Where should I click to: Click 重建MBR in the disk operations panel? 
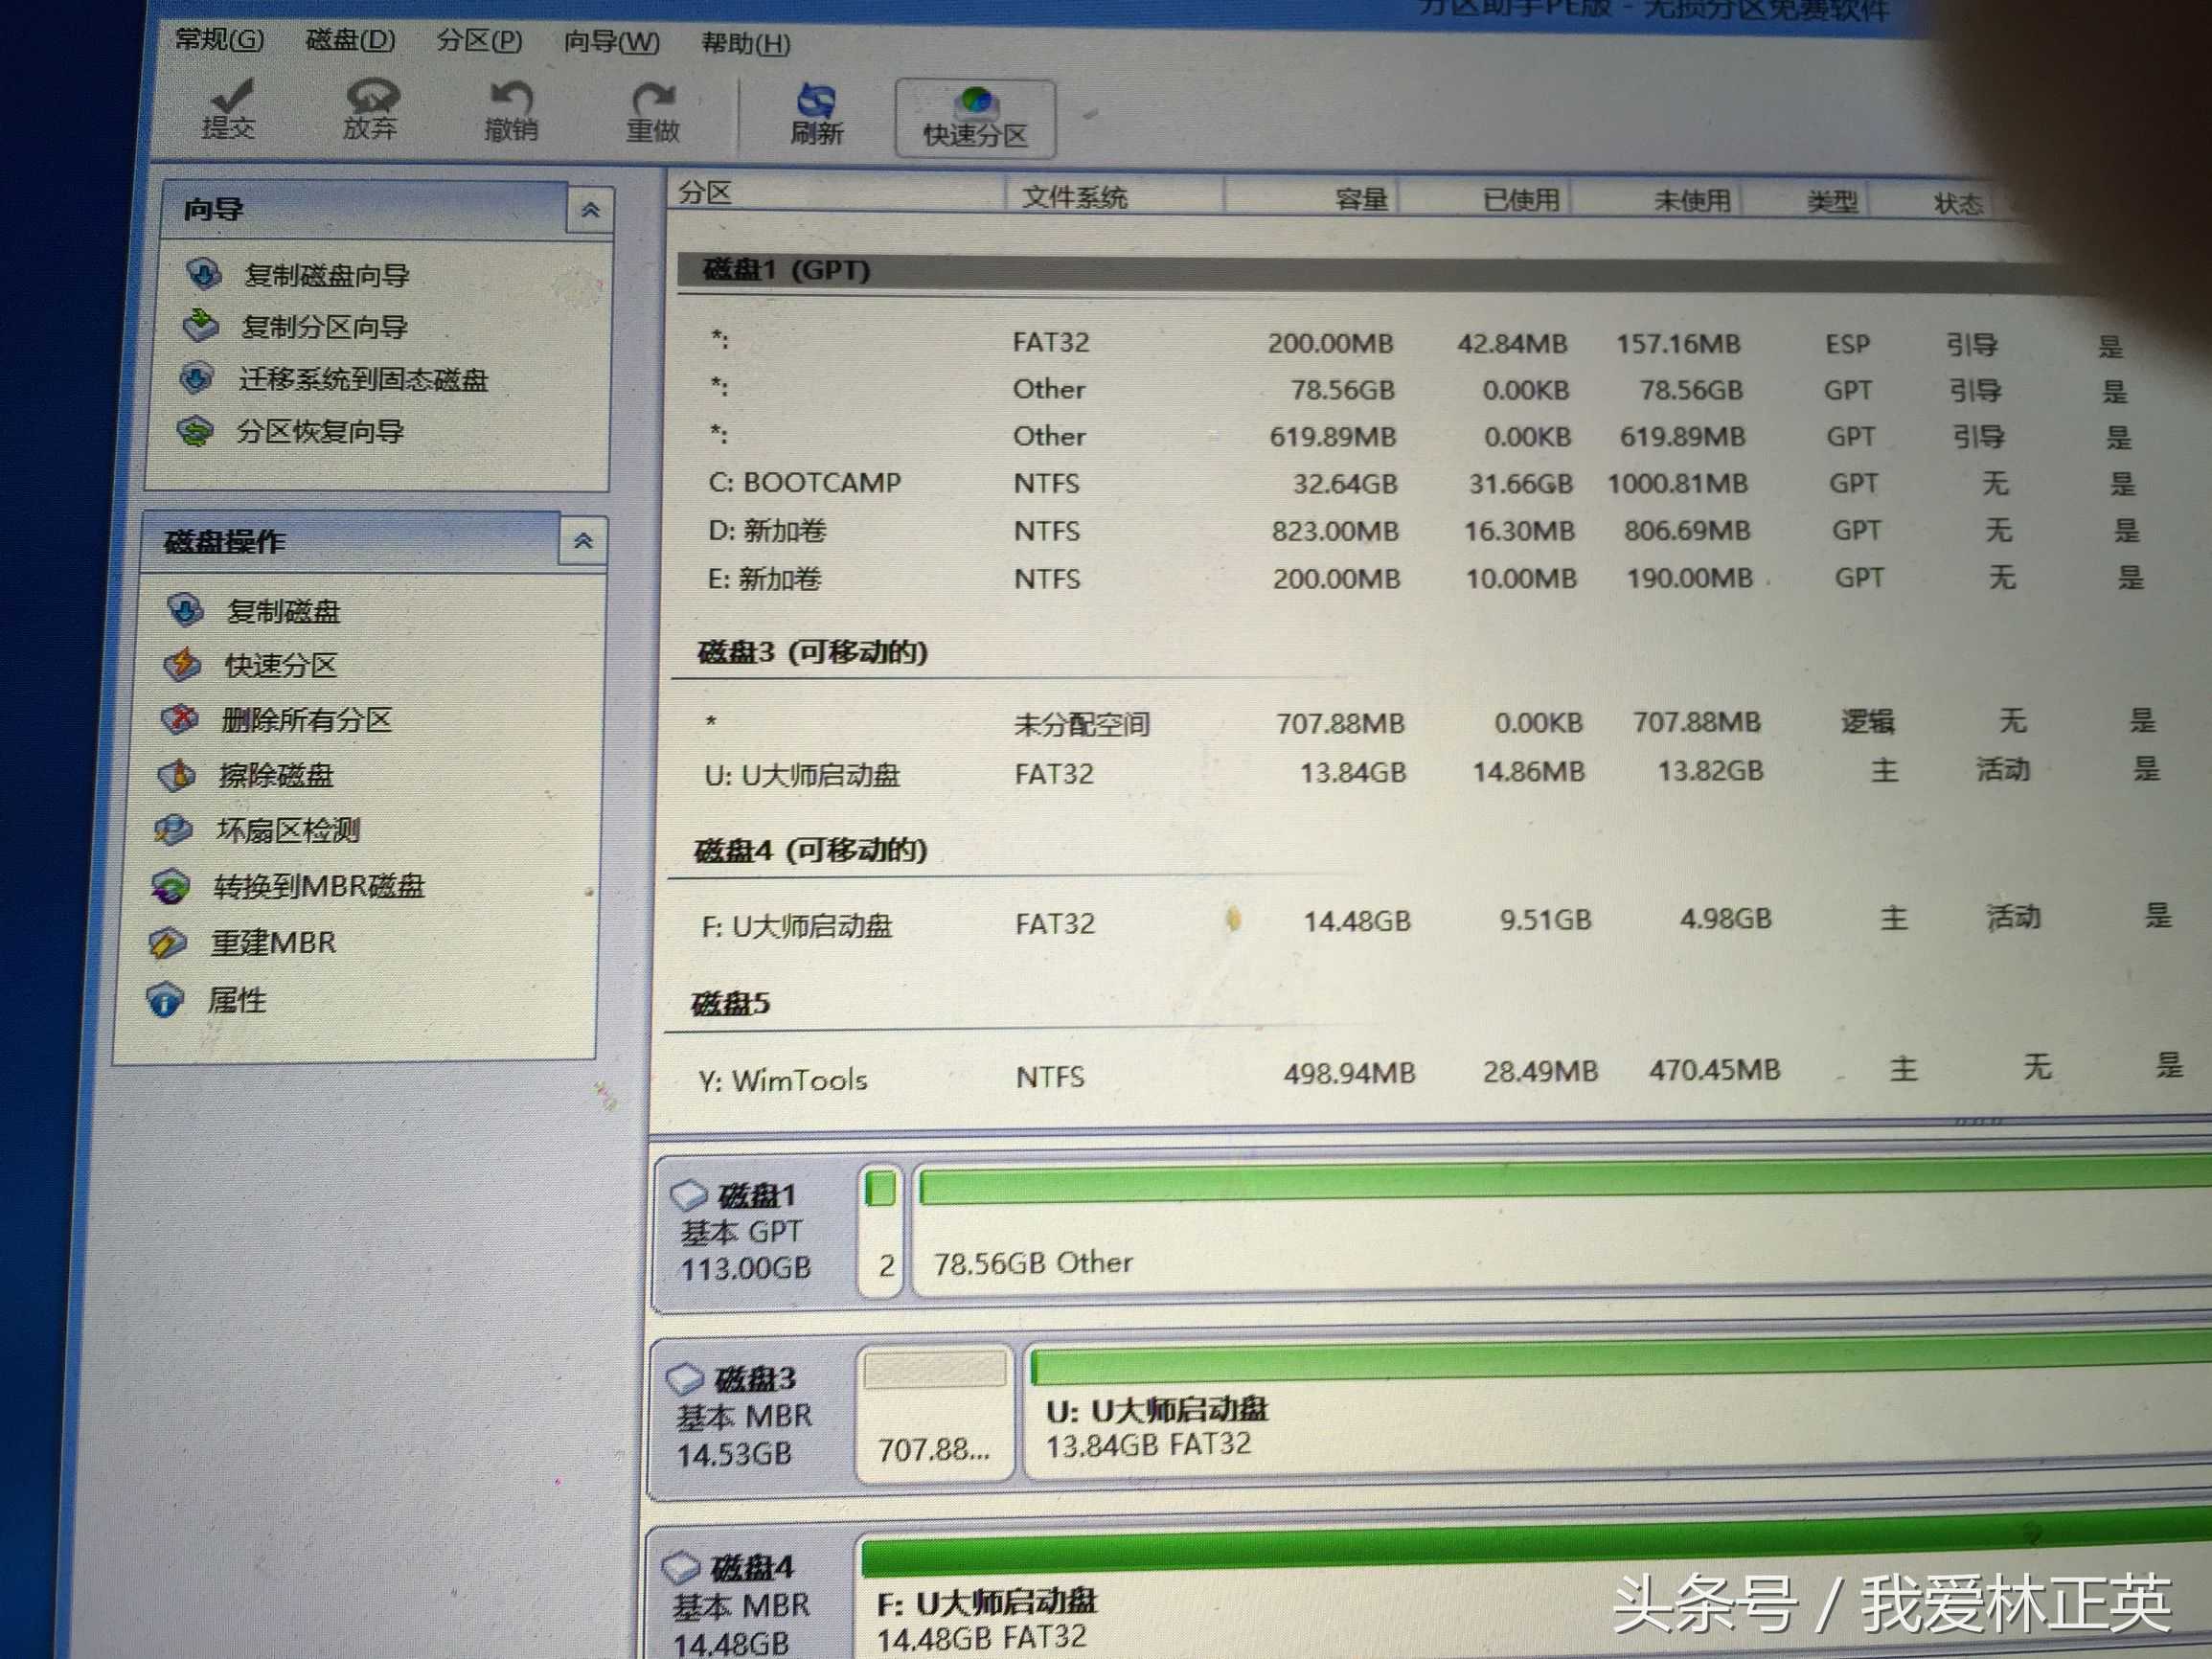[272, 943]
